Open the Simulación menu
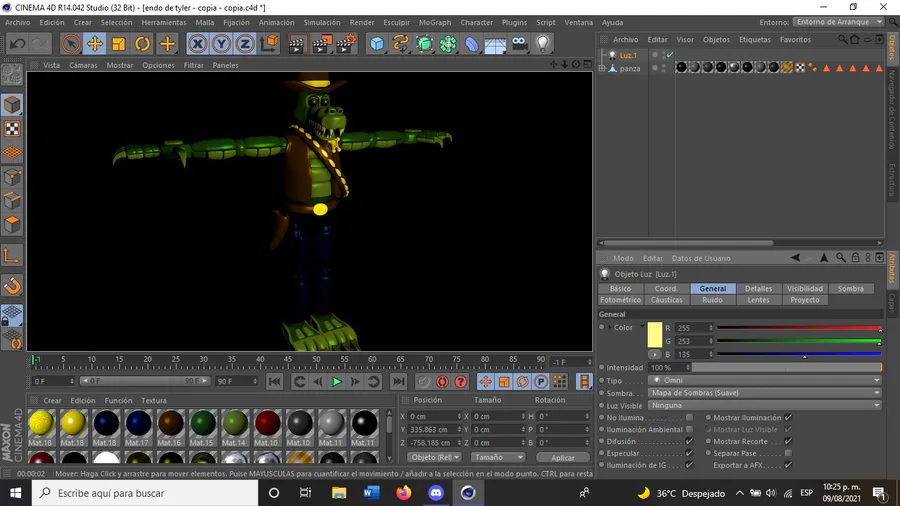This screenshot has width=900, height=506. coord(321,22)
